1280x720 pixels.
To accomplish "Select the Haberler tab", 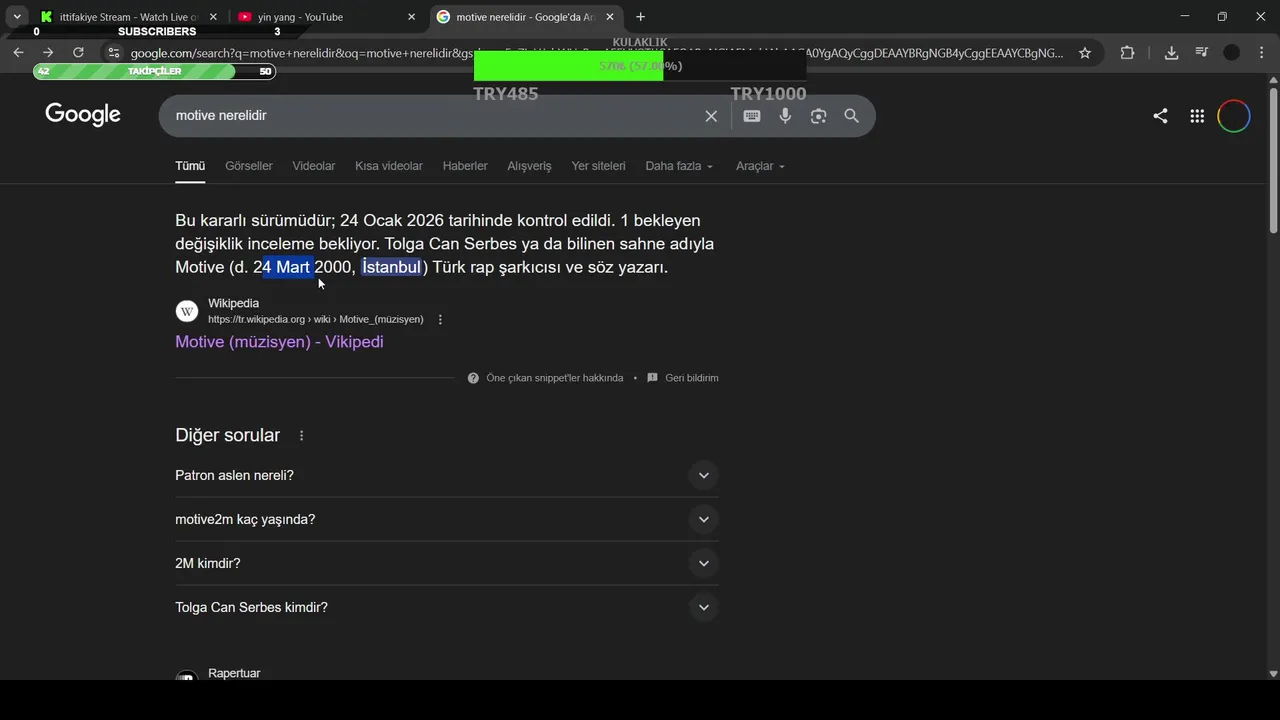I will [x=465, y=166].
